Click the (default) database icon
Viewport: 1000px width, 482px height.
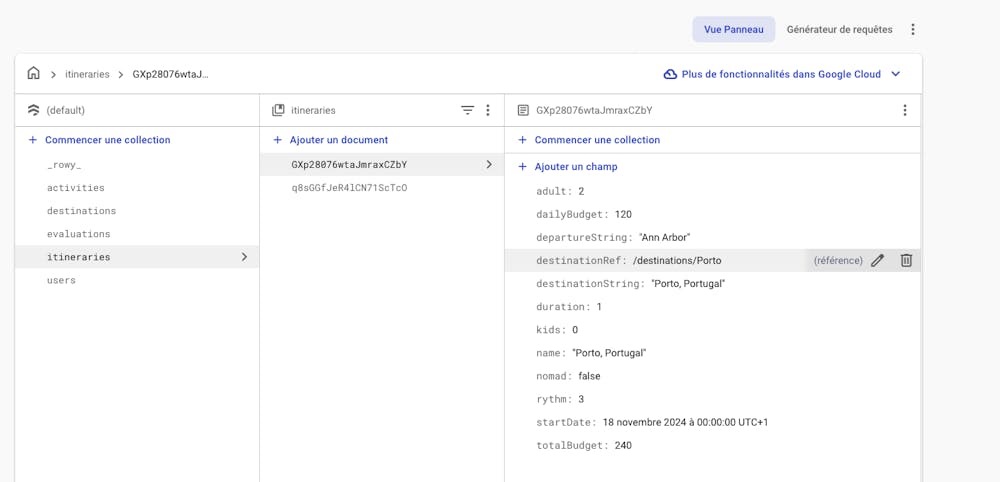click(34, 110)
